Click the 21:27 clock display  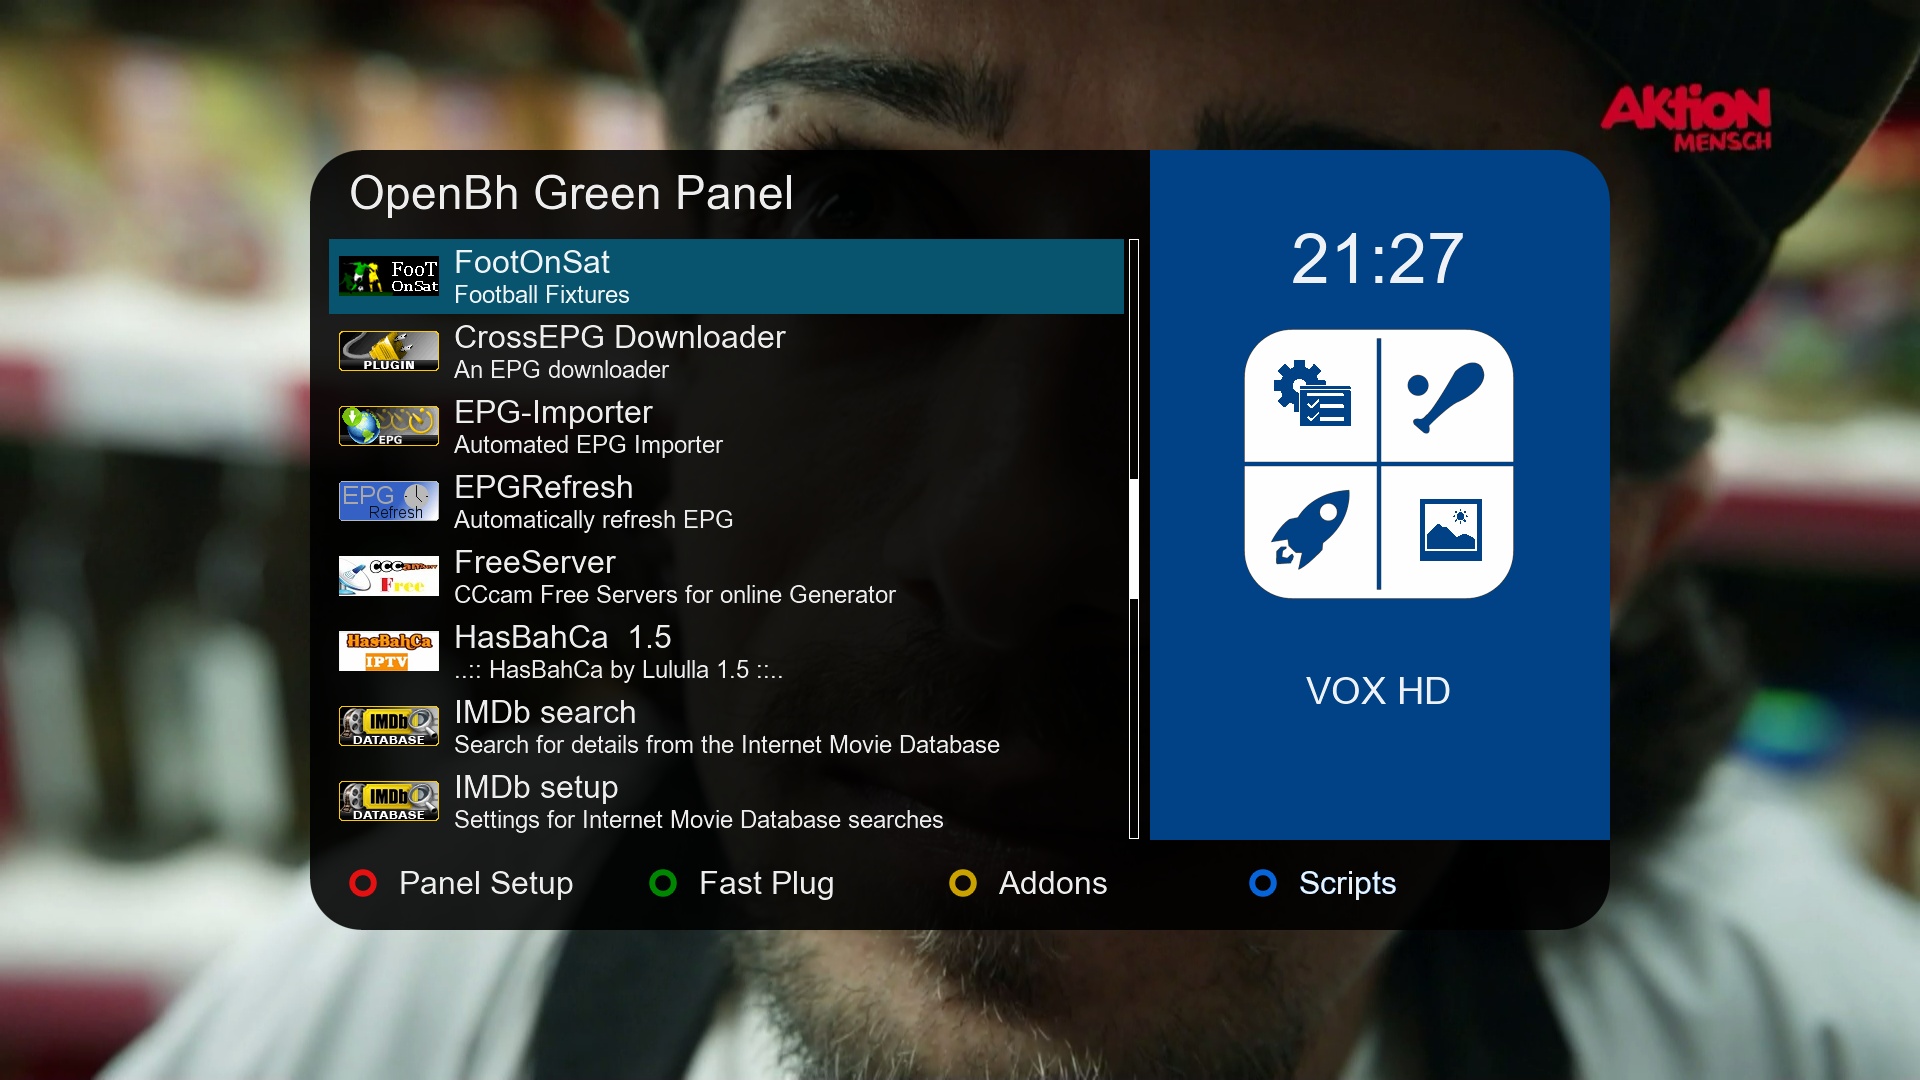(x=1377, y=259)
